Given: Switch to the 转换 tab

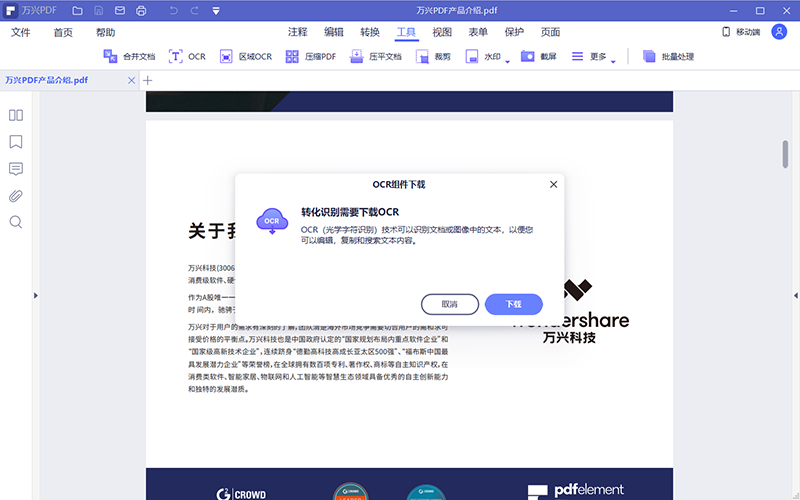Looking at the screenshot, I should [370, 32].
